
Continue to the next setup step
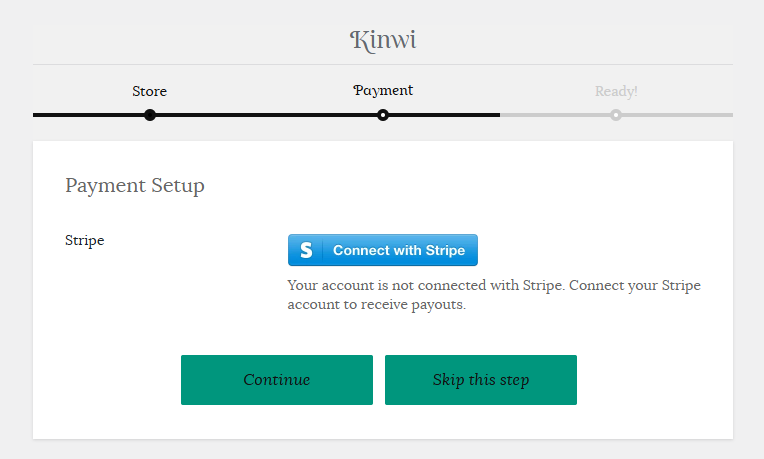277,380
